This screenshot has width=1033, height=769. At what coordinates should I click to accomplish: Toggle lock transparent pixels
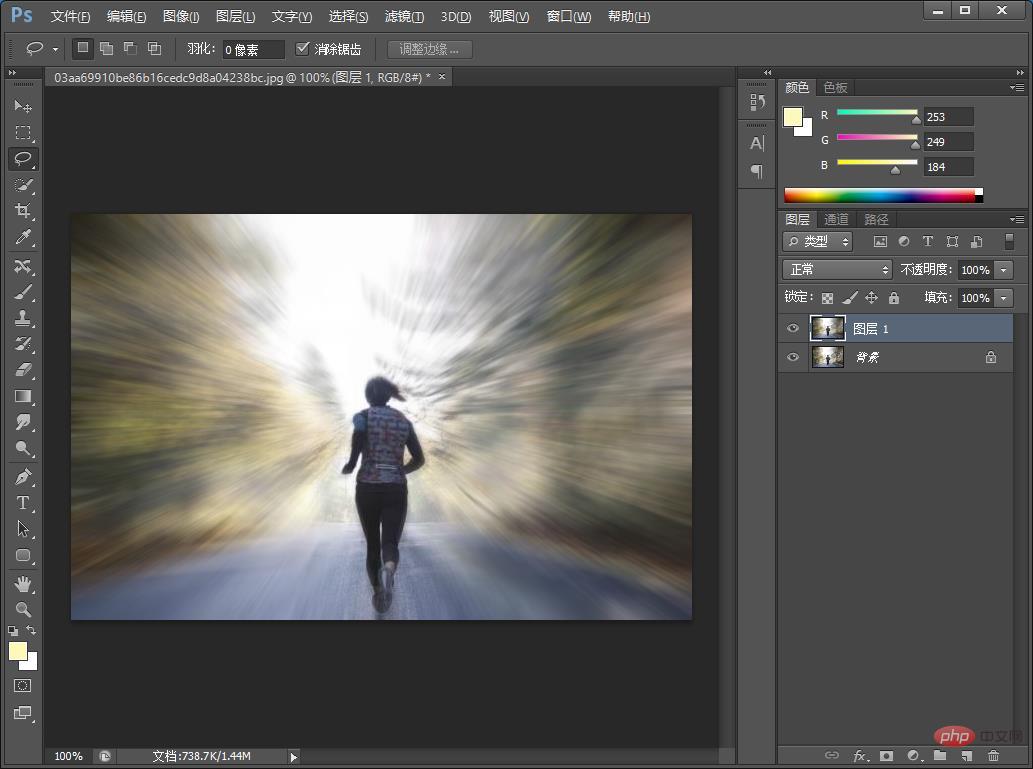827,298
